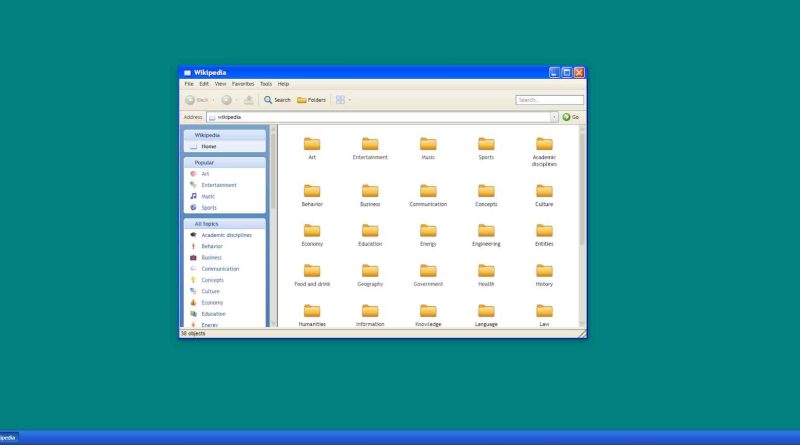The image size is (800, 445).
Task: Open the Tools menu
Action: coord(266,84)
